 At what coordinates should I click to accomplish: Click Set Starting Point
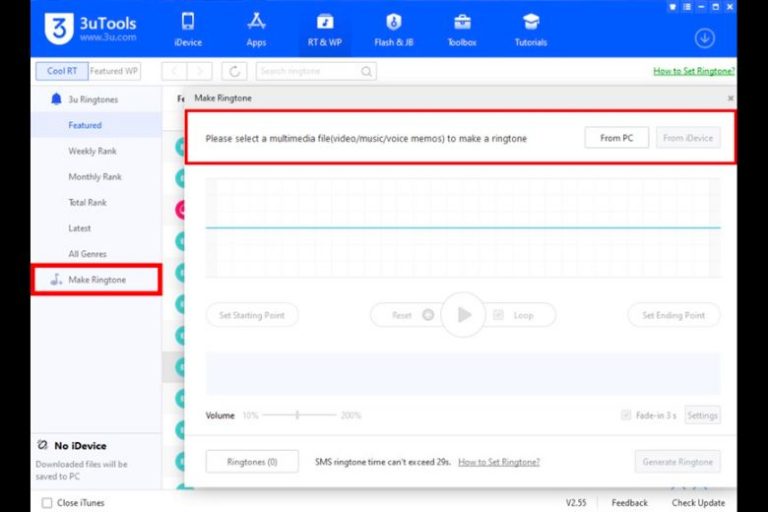(x=252, y=315)
